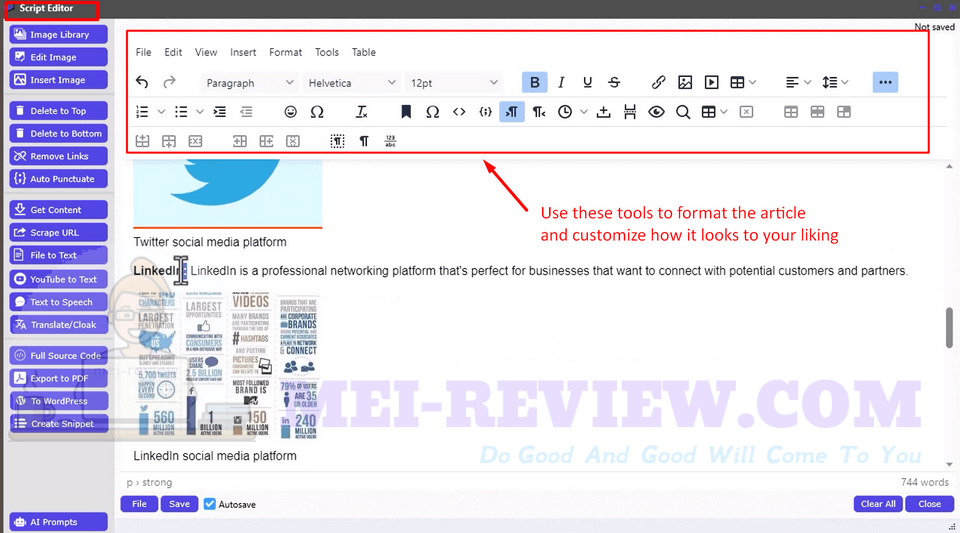Screen dimensions: 960x533
Task: Open the Insert menu
Action: (x=243, y=53)
